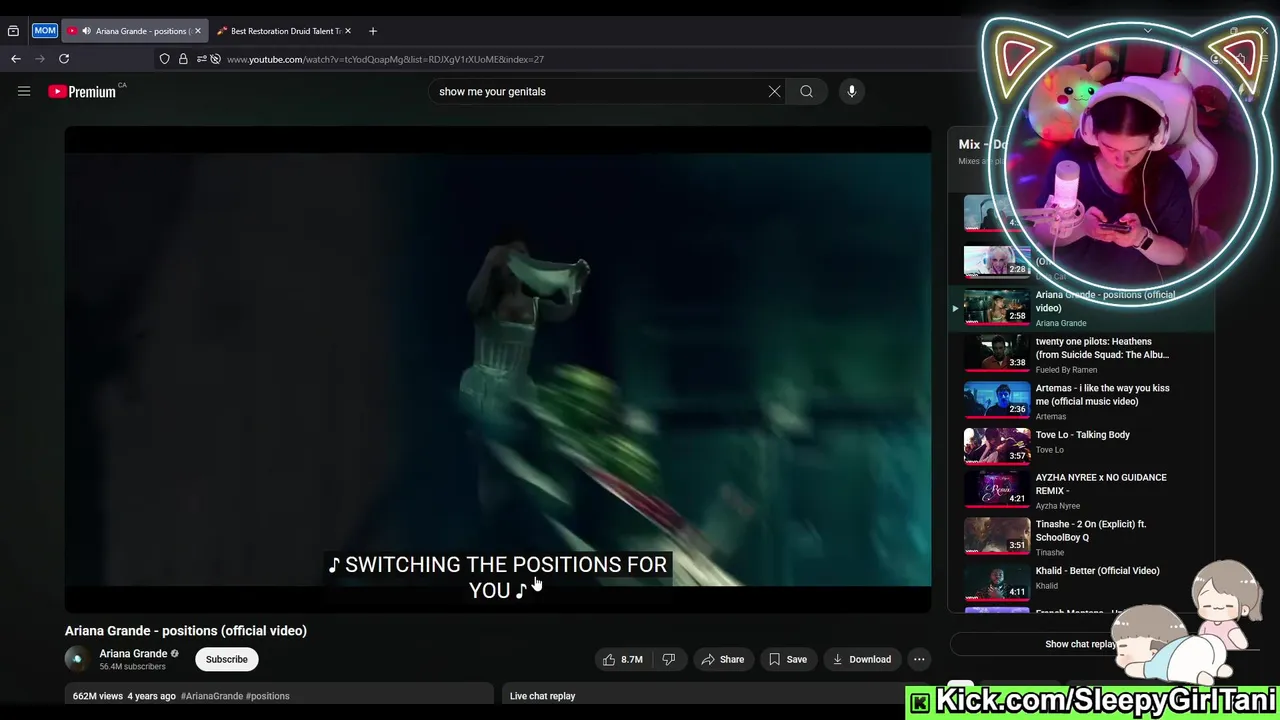This screenshot has height=720, width=1280.
Task: Click 'twenty one pilots: Heathens' title
Action: pos(1102,348)
